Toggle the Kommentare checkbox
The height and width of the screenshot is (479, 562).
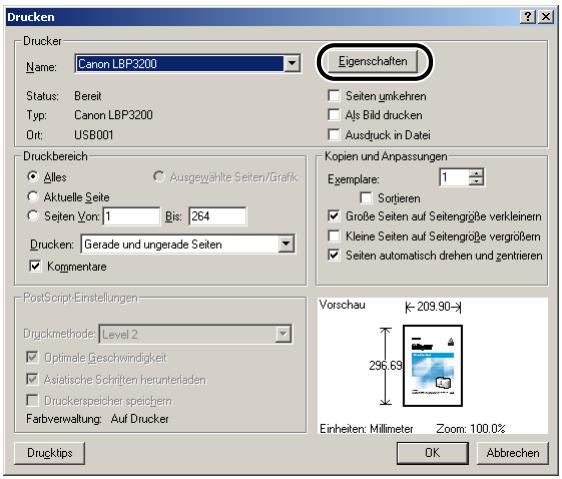(x=35, y=266)
